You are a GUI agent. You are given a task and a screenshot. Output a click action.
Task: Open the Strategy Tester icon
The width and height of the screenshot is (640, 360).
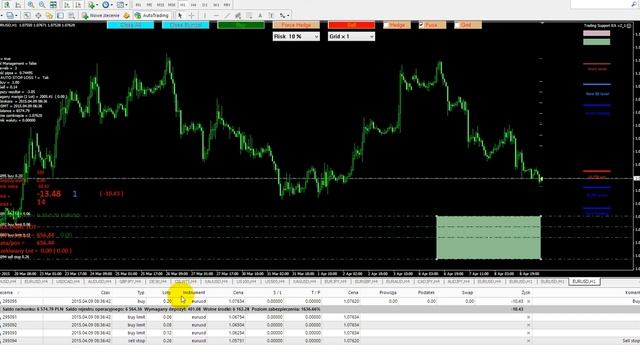(71, 16)
